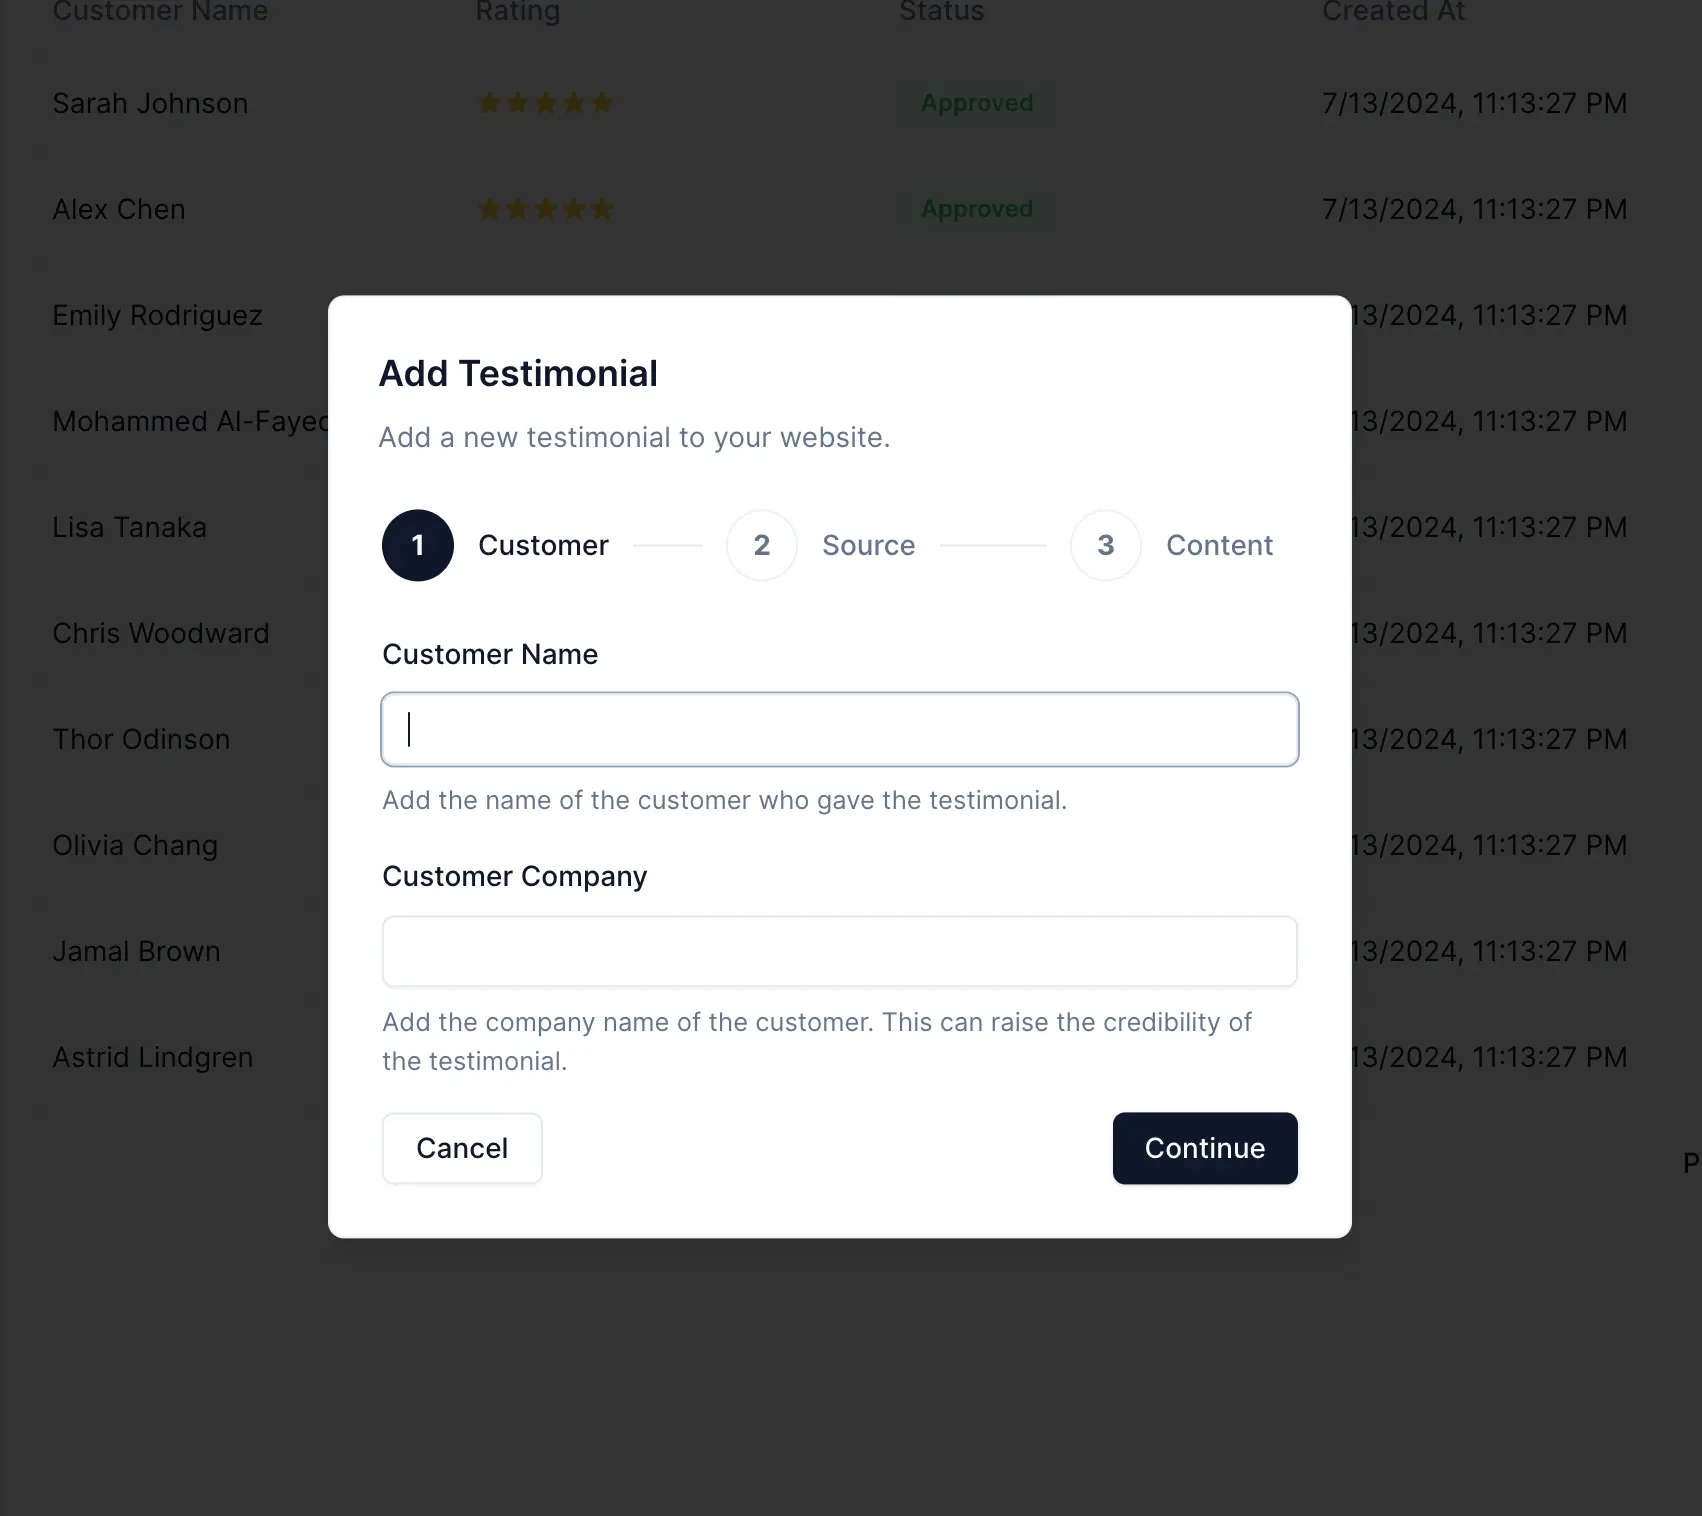Sort by the Status column header
1702x1516 pixels.
pyautogui.click(x=940, y=12)
